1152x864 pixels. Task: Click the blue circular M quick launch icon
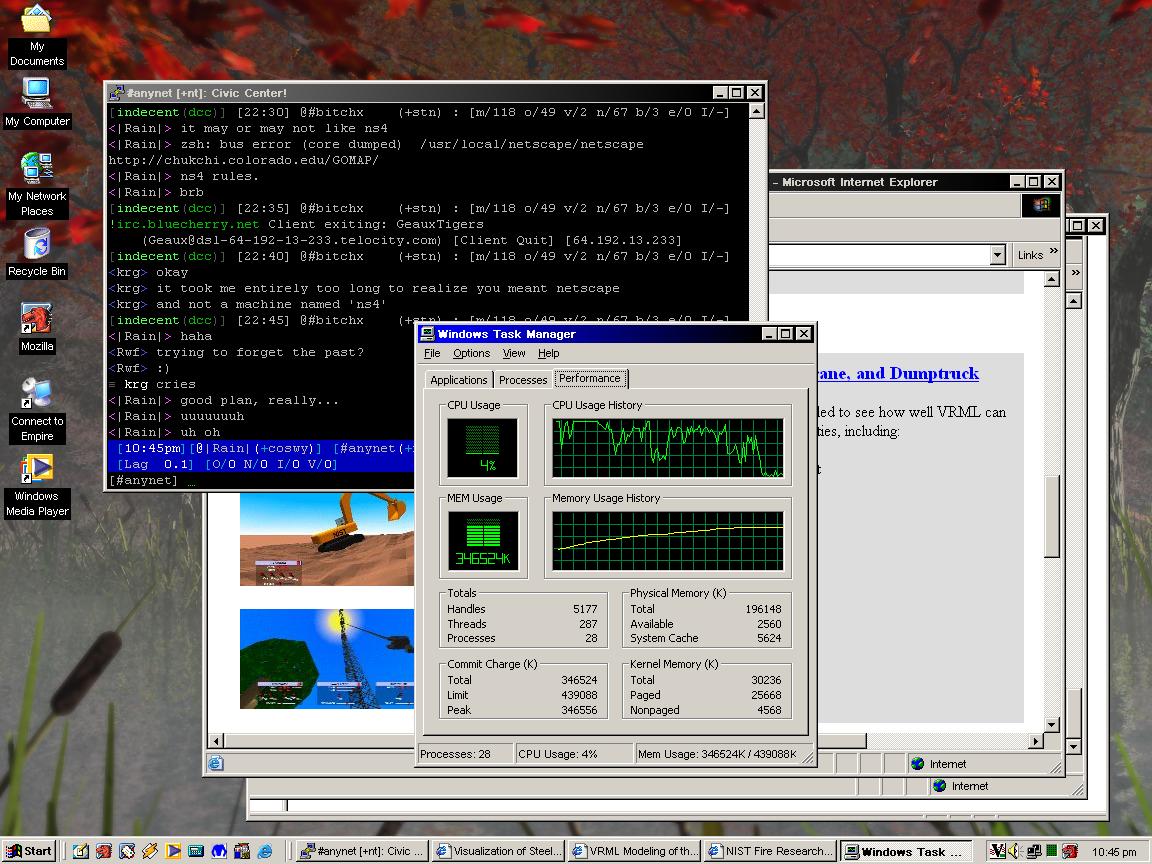point(219,851)
